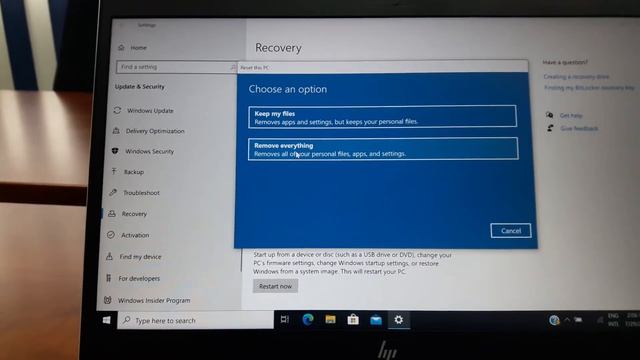Show hidden system tray icons chevron
640x360 pixels.
tap(567, 320)
